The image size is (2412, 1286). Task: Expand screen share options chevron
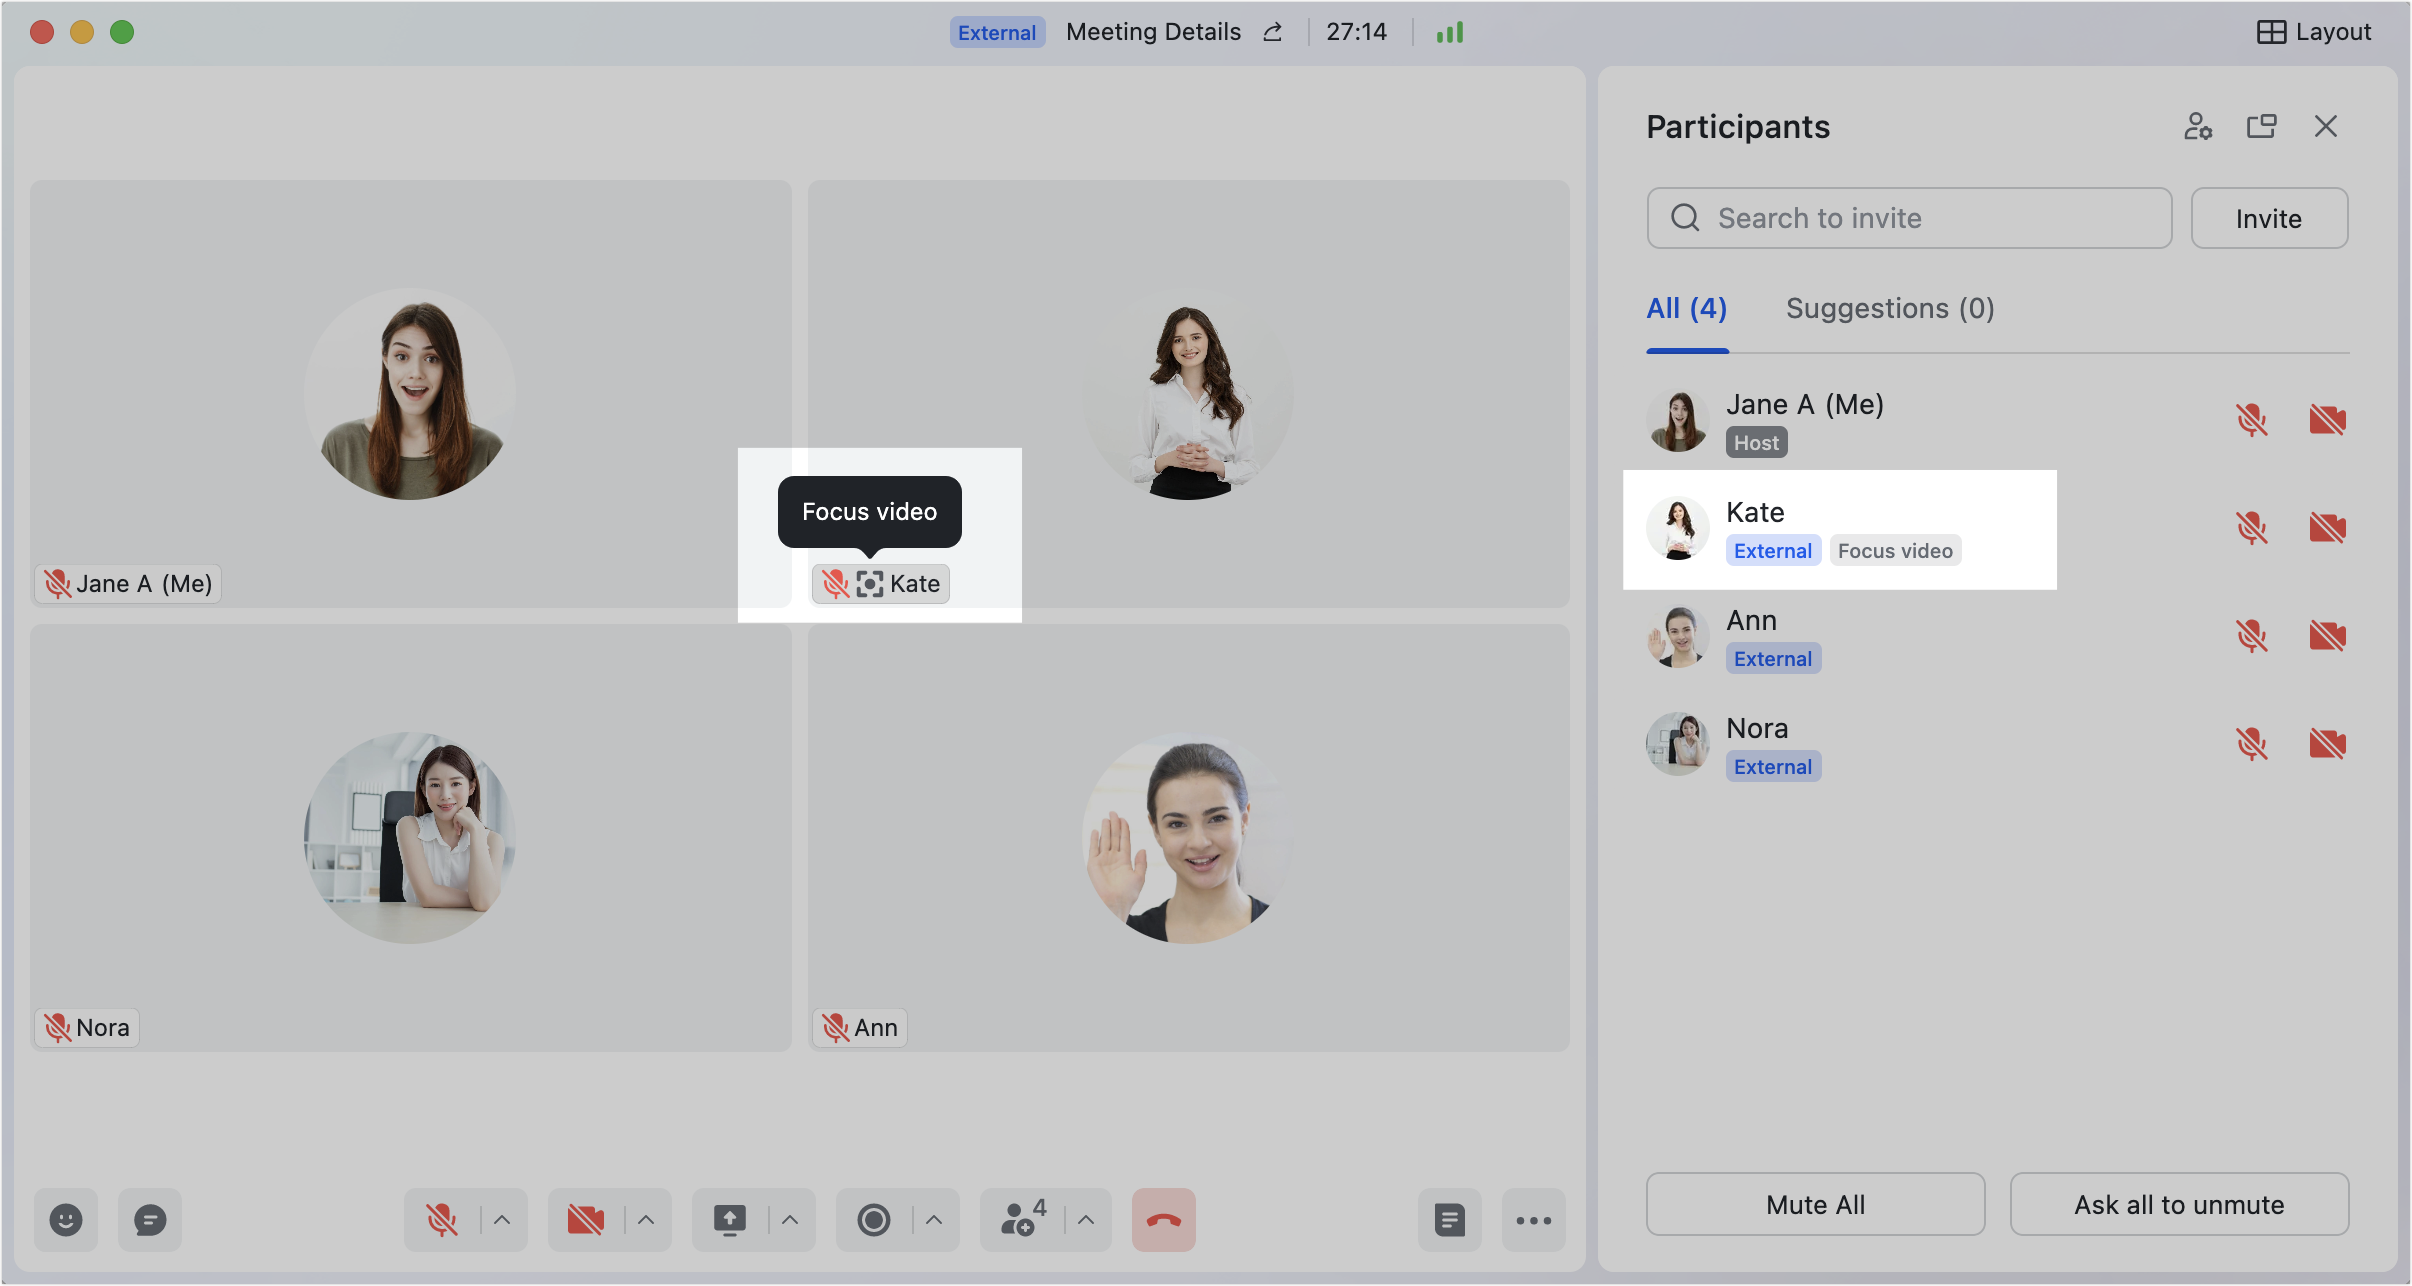[x=790, y=1220]
